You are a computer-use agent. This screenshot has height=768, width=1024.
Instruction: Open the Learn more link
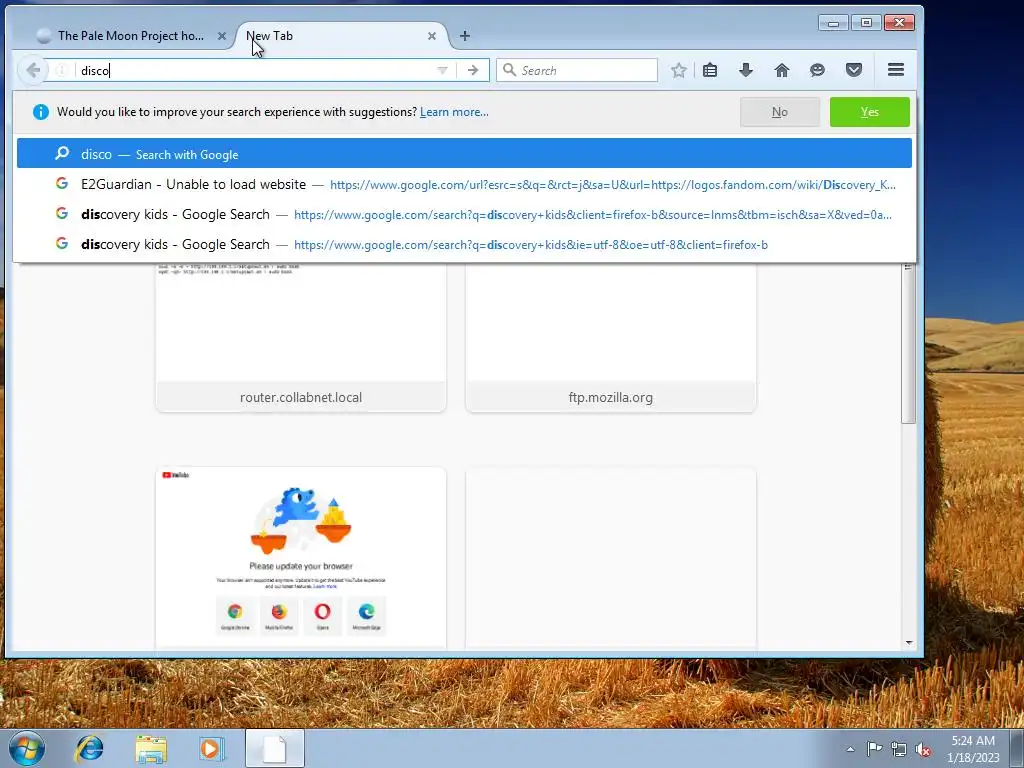454,112
